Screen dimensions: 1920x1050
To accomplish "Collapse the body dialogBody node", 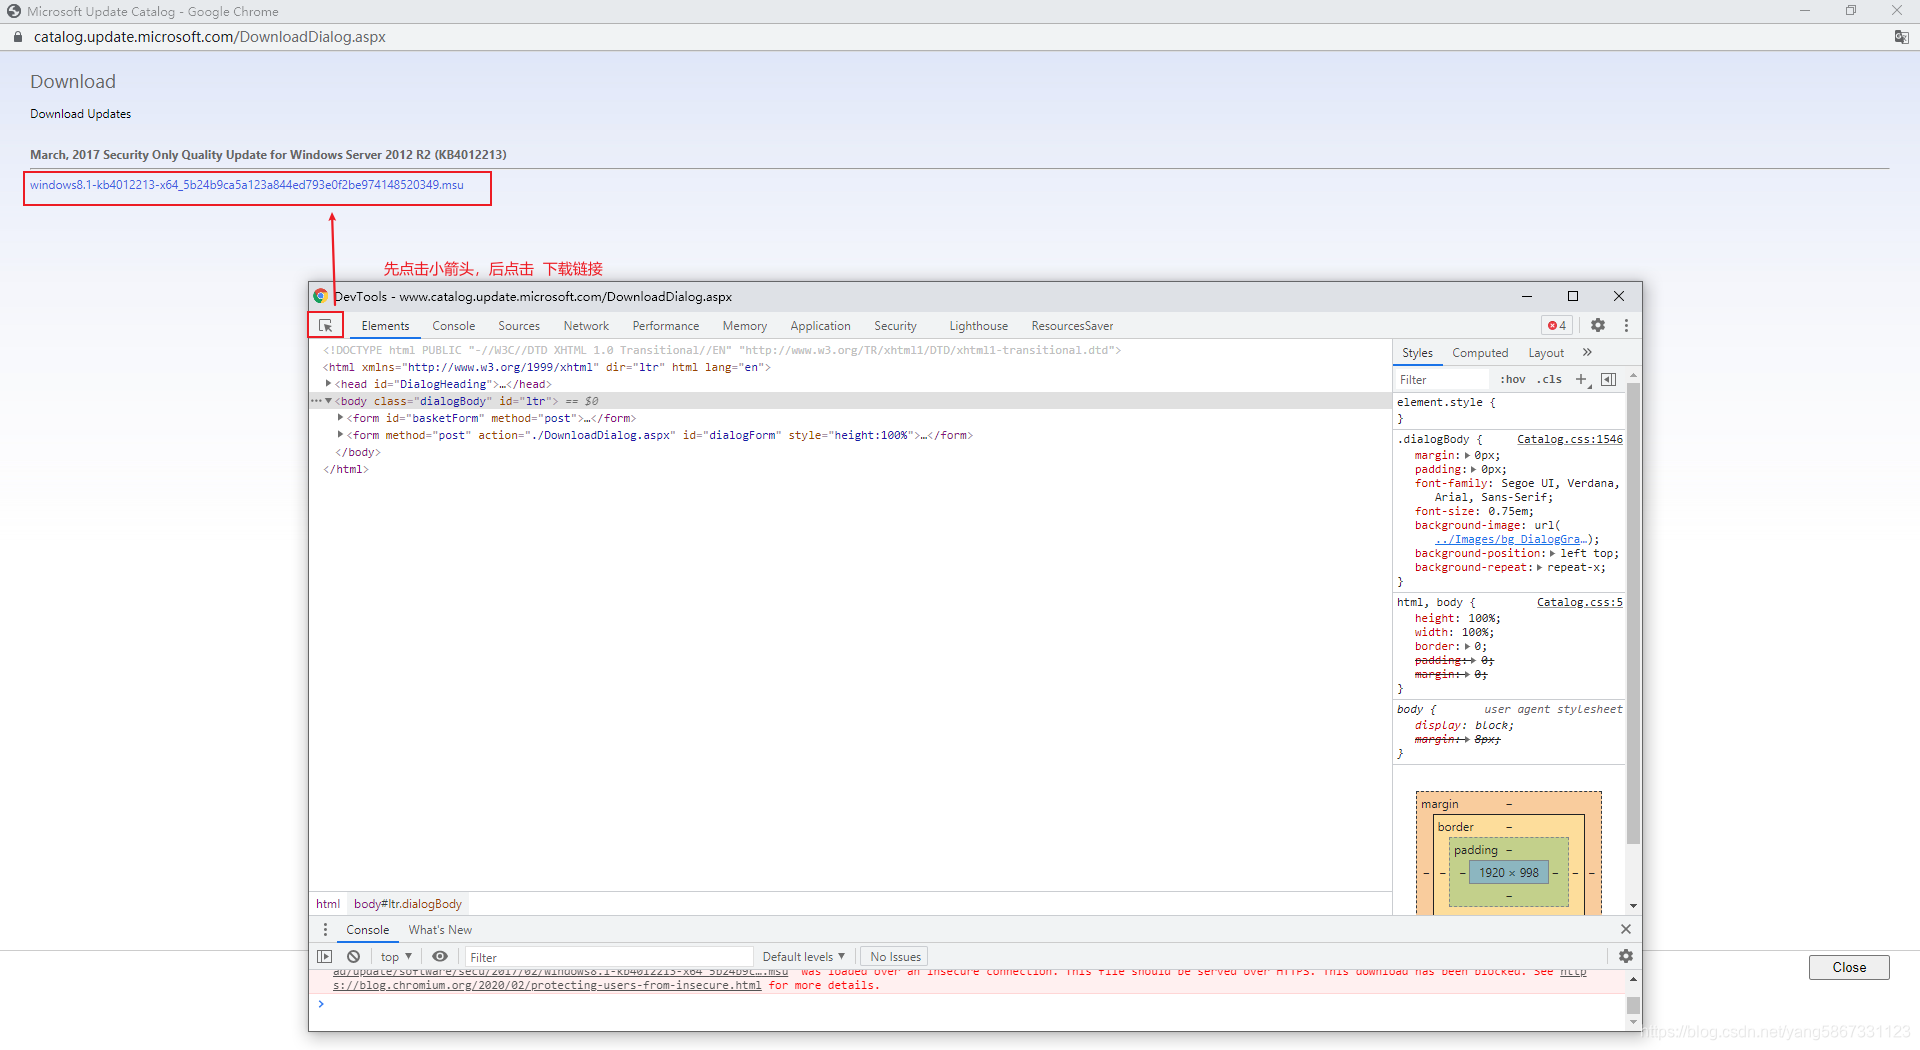I will coord(328,401).
